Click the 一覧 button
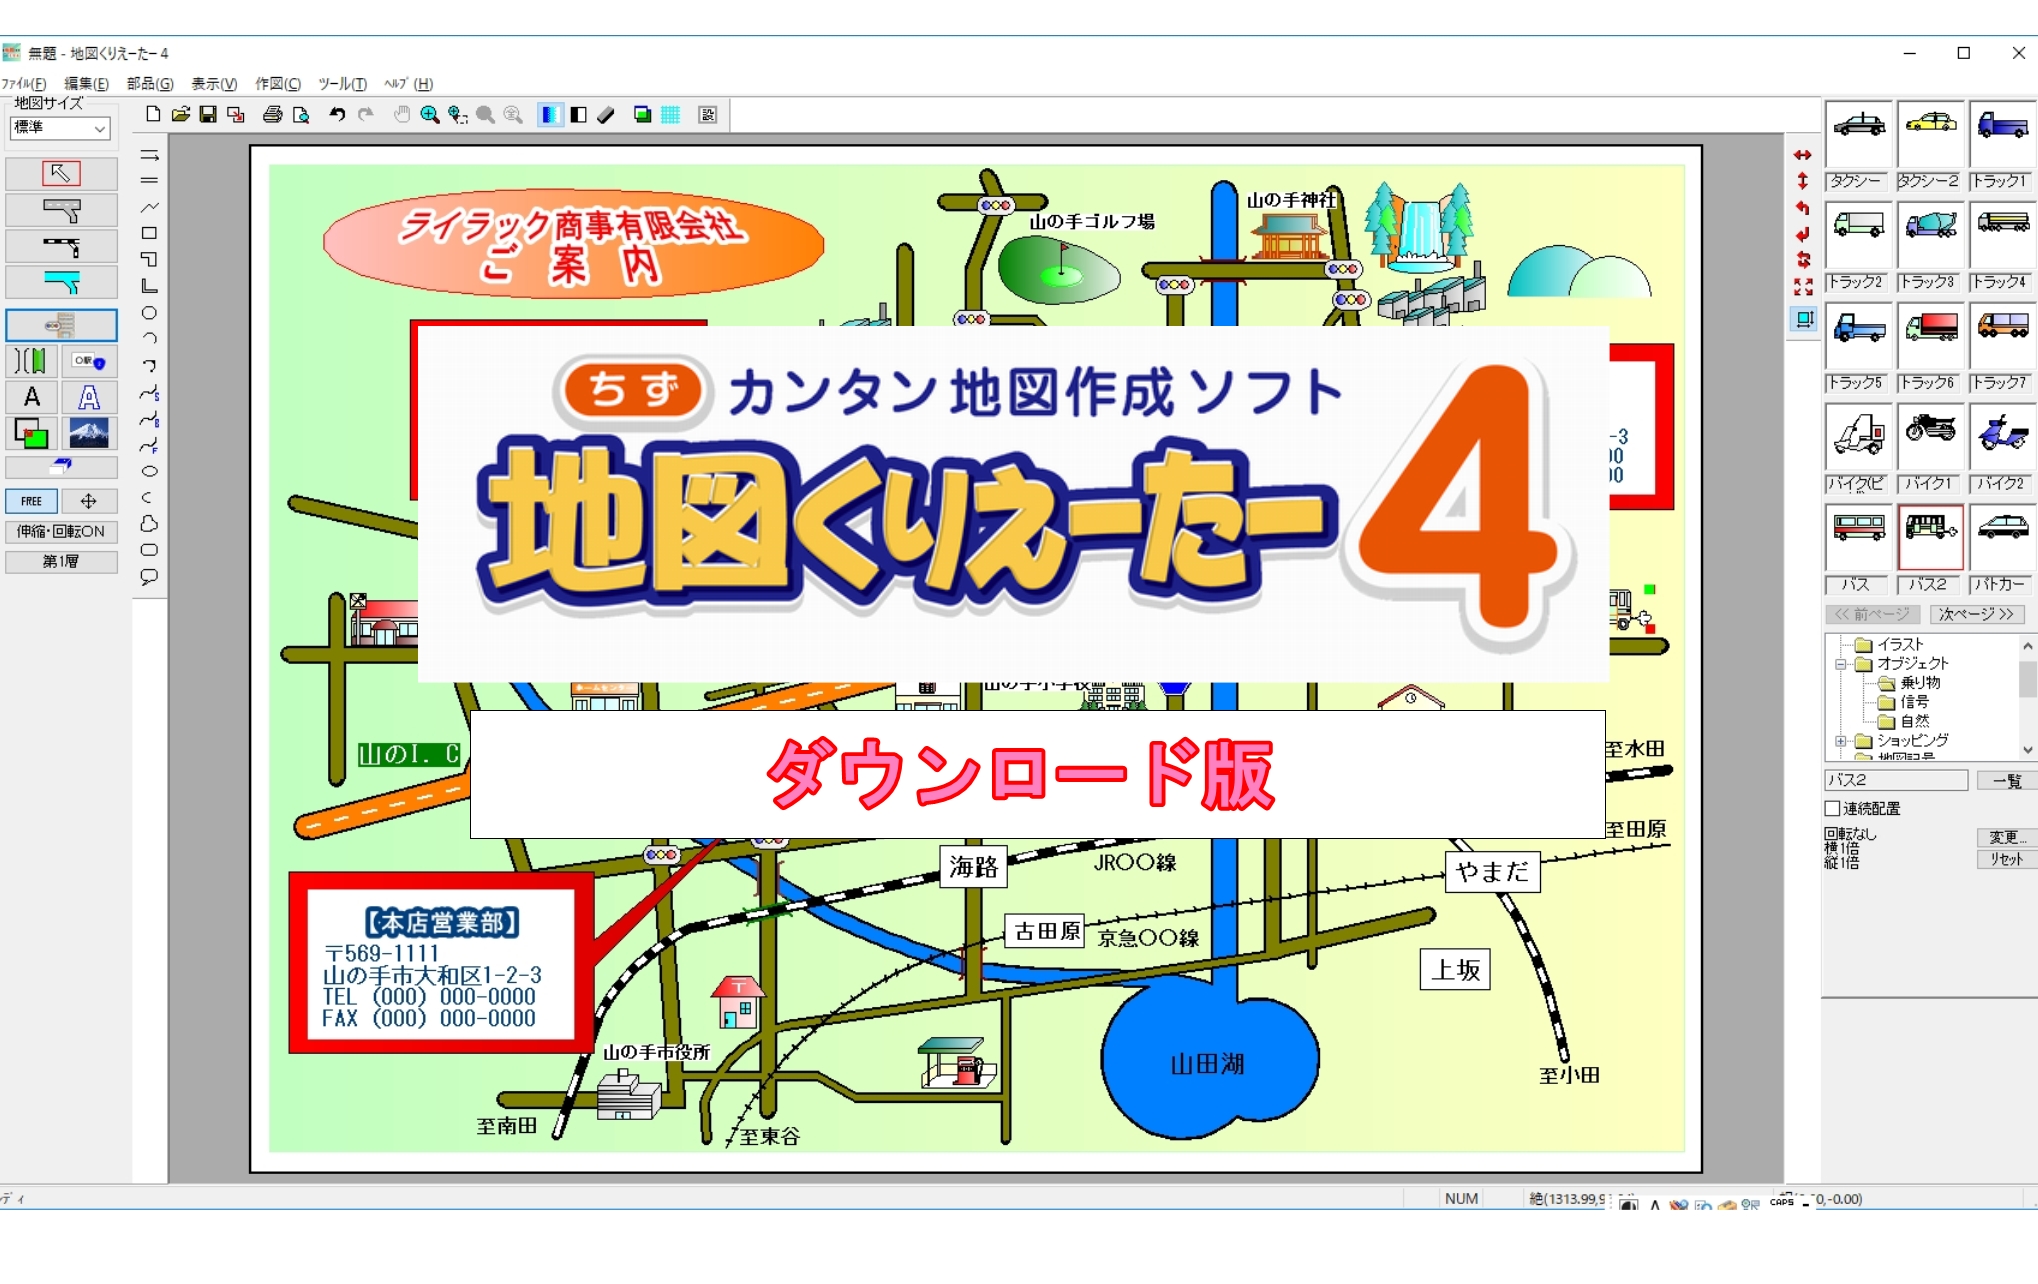The height and width of the screenshot is (1284, 2038). click(x=2007, y=780)
